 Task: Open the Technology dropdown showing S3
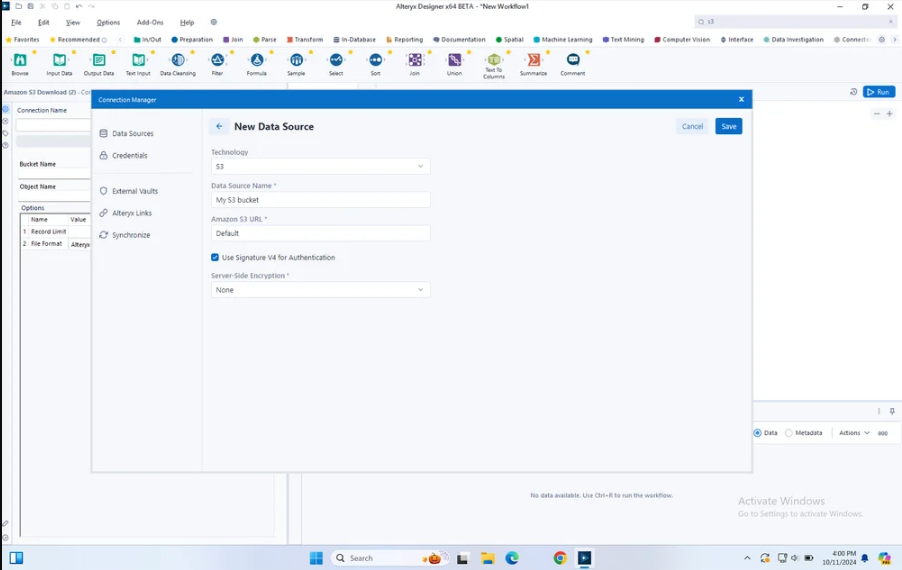tap(320, 166)
